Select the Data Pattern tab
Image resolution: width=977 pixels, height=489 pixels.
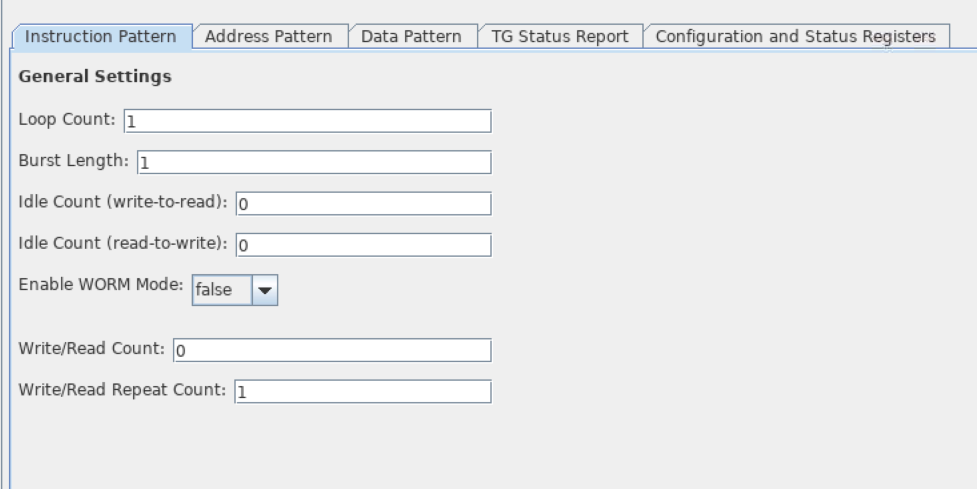point(411,36)
